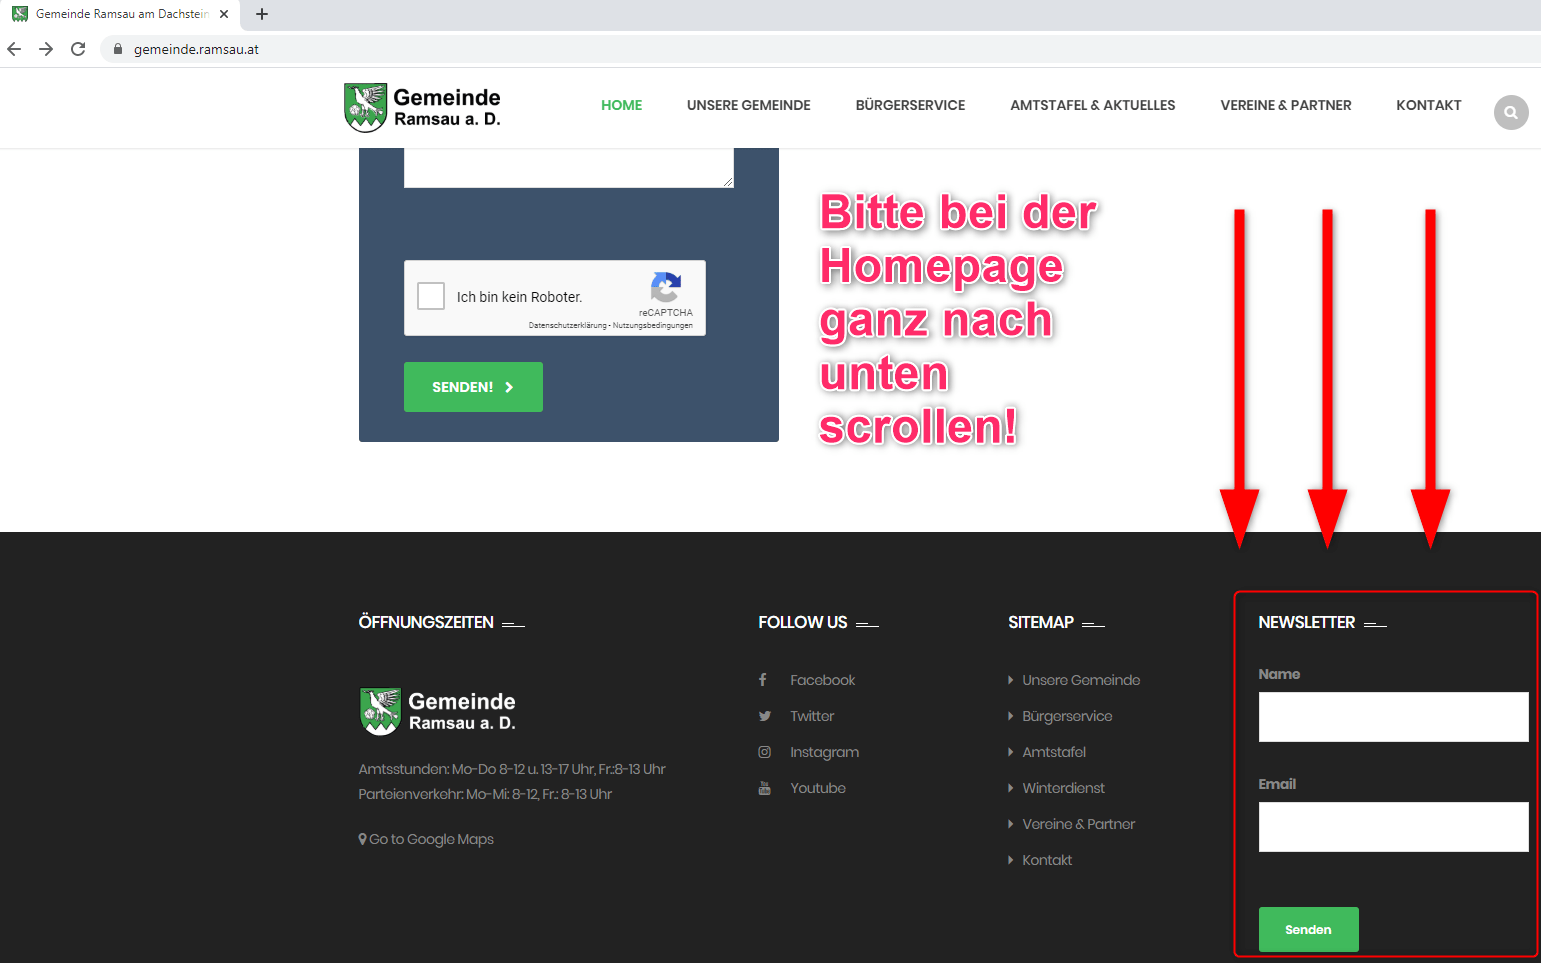
Task: Open the Instagram link
Action: coord(824,752)
